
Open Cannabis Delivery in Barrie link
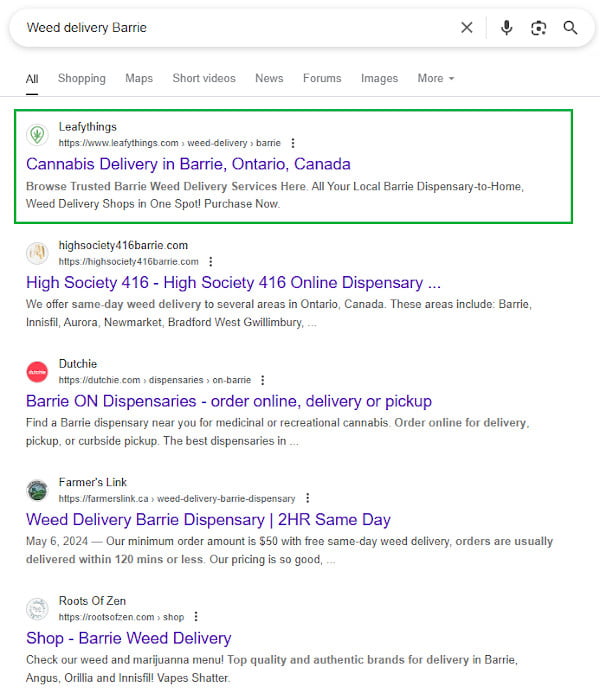188,164
